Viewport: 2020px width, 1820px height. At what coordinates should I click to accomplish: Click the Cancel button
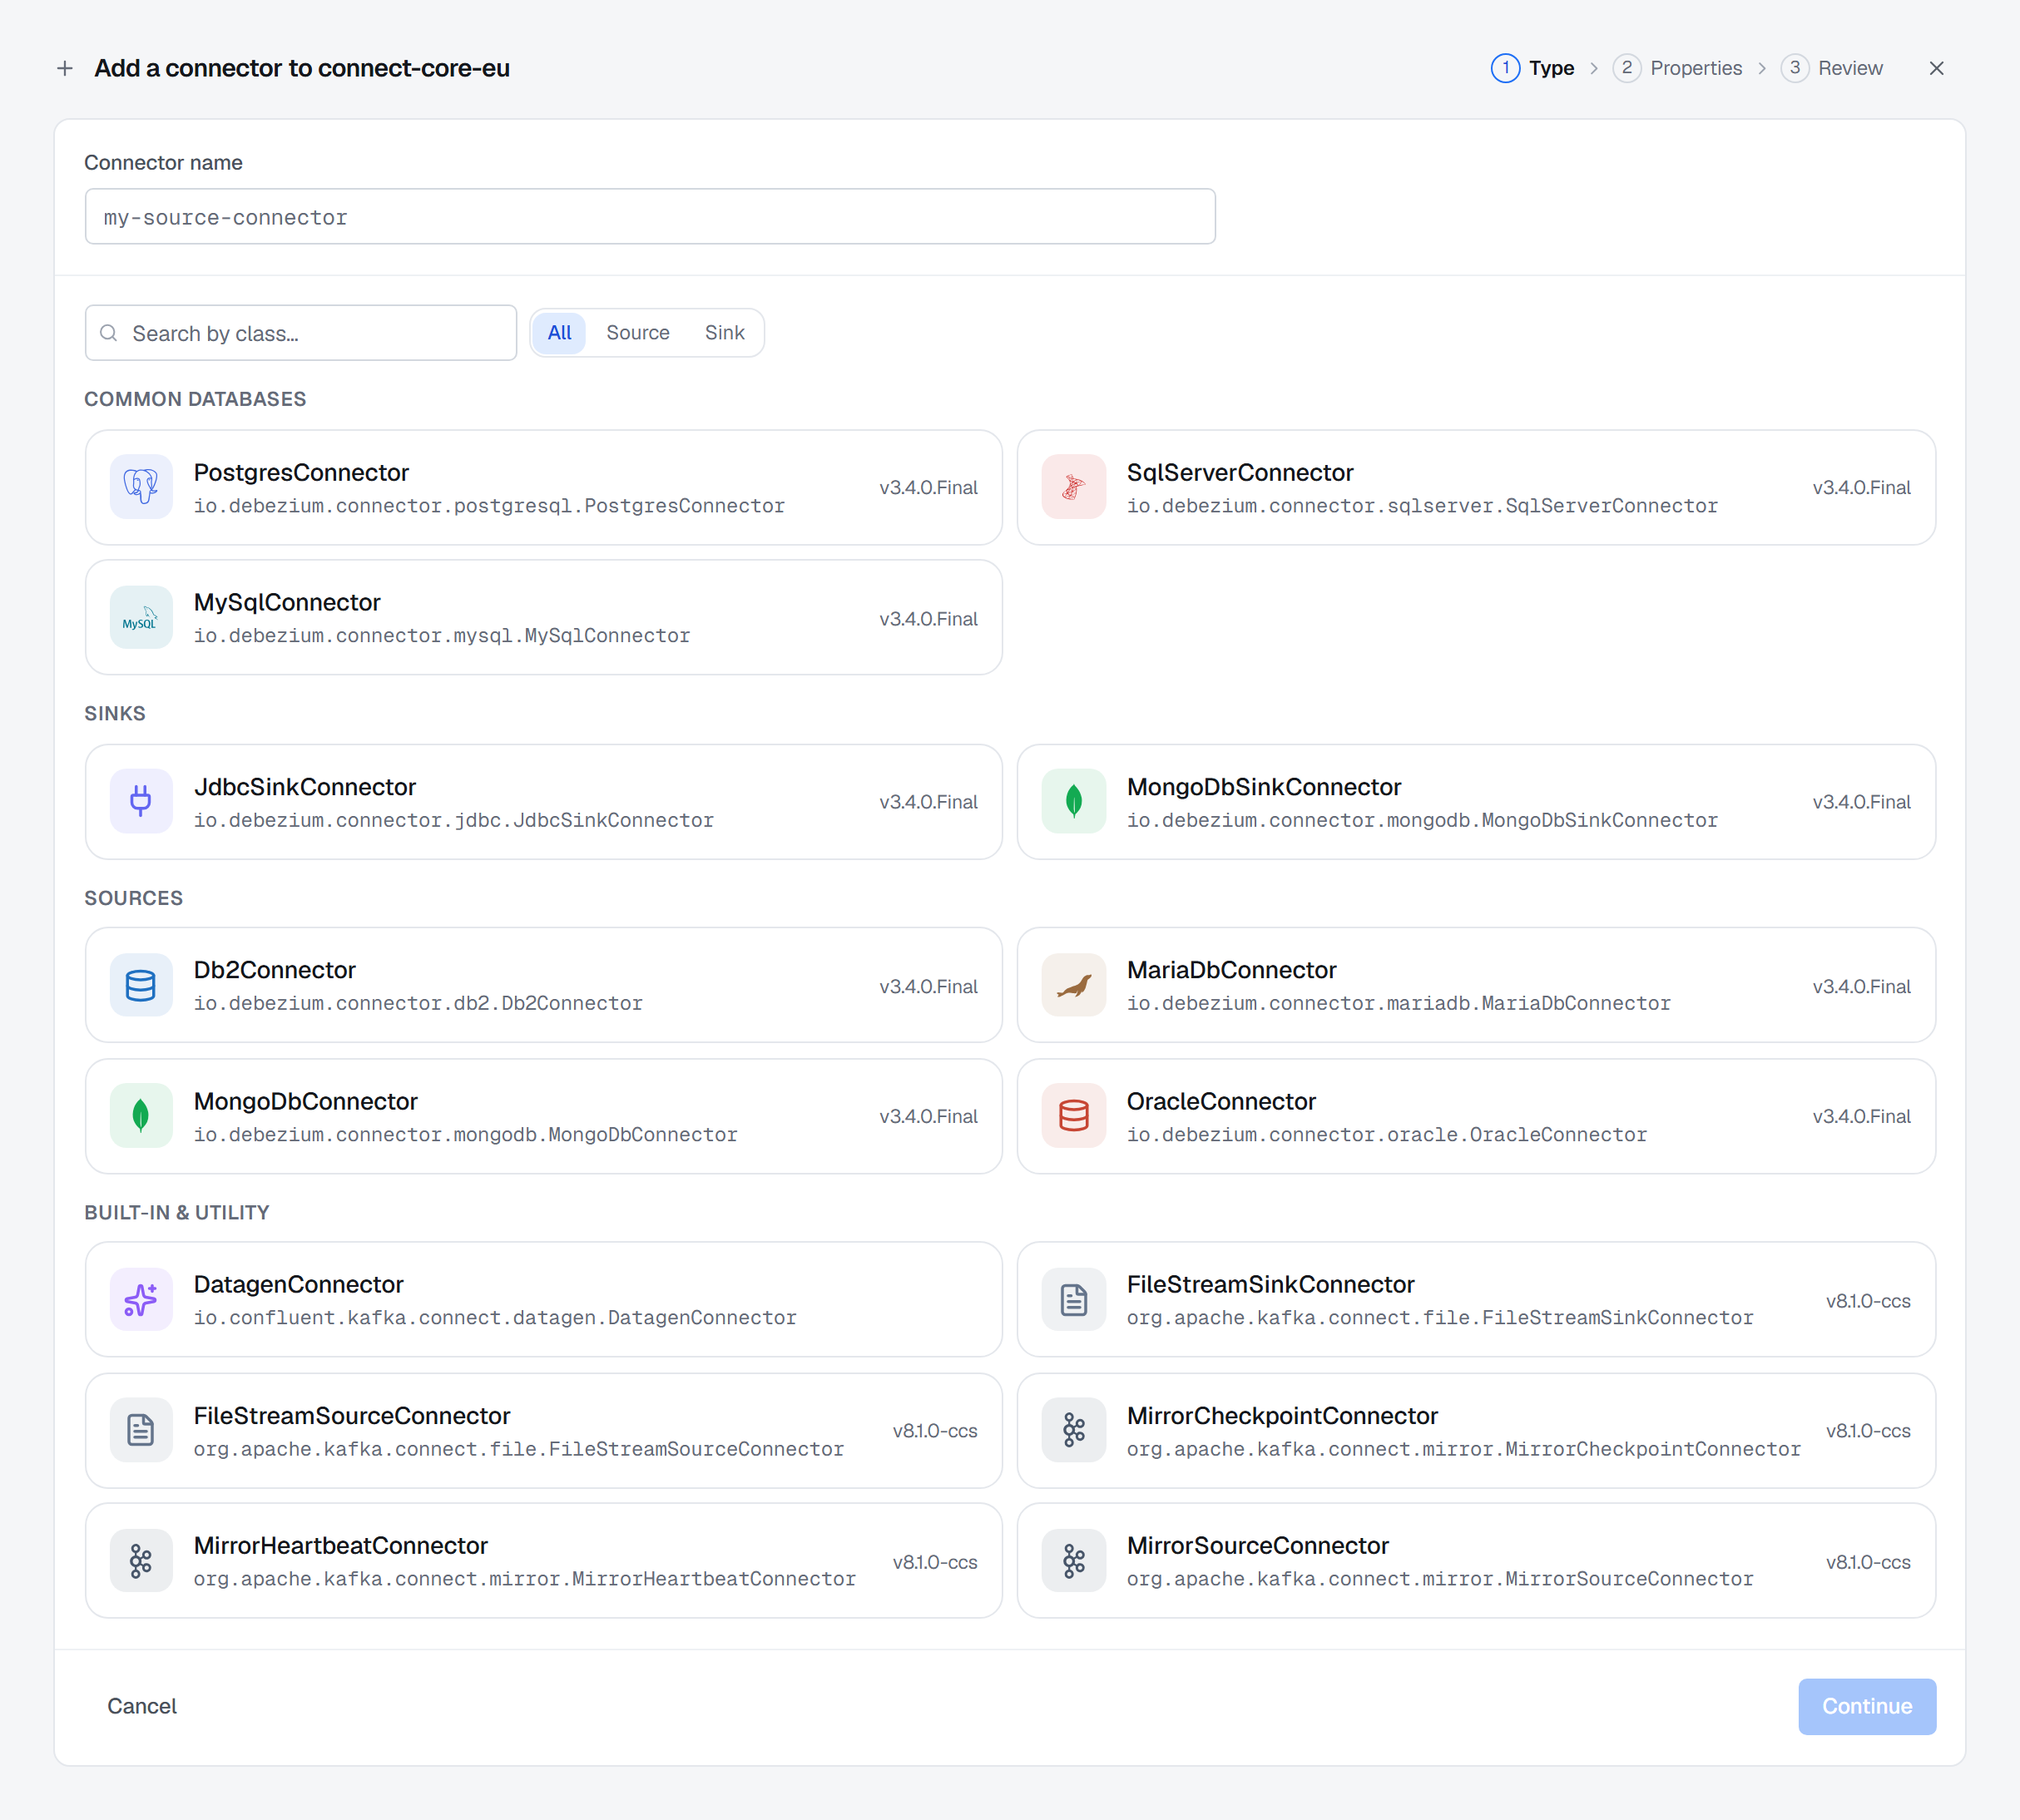click(142, 1706)
